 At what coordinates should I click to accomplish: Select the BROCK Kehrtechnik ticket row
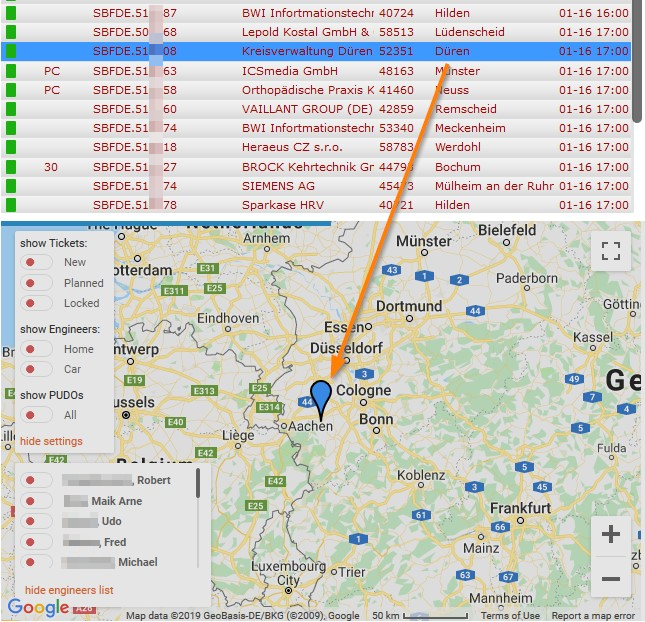point(316,167)
